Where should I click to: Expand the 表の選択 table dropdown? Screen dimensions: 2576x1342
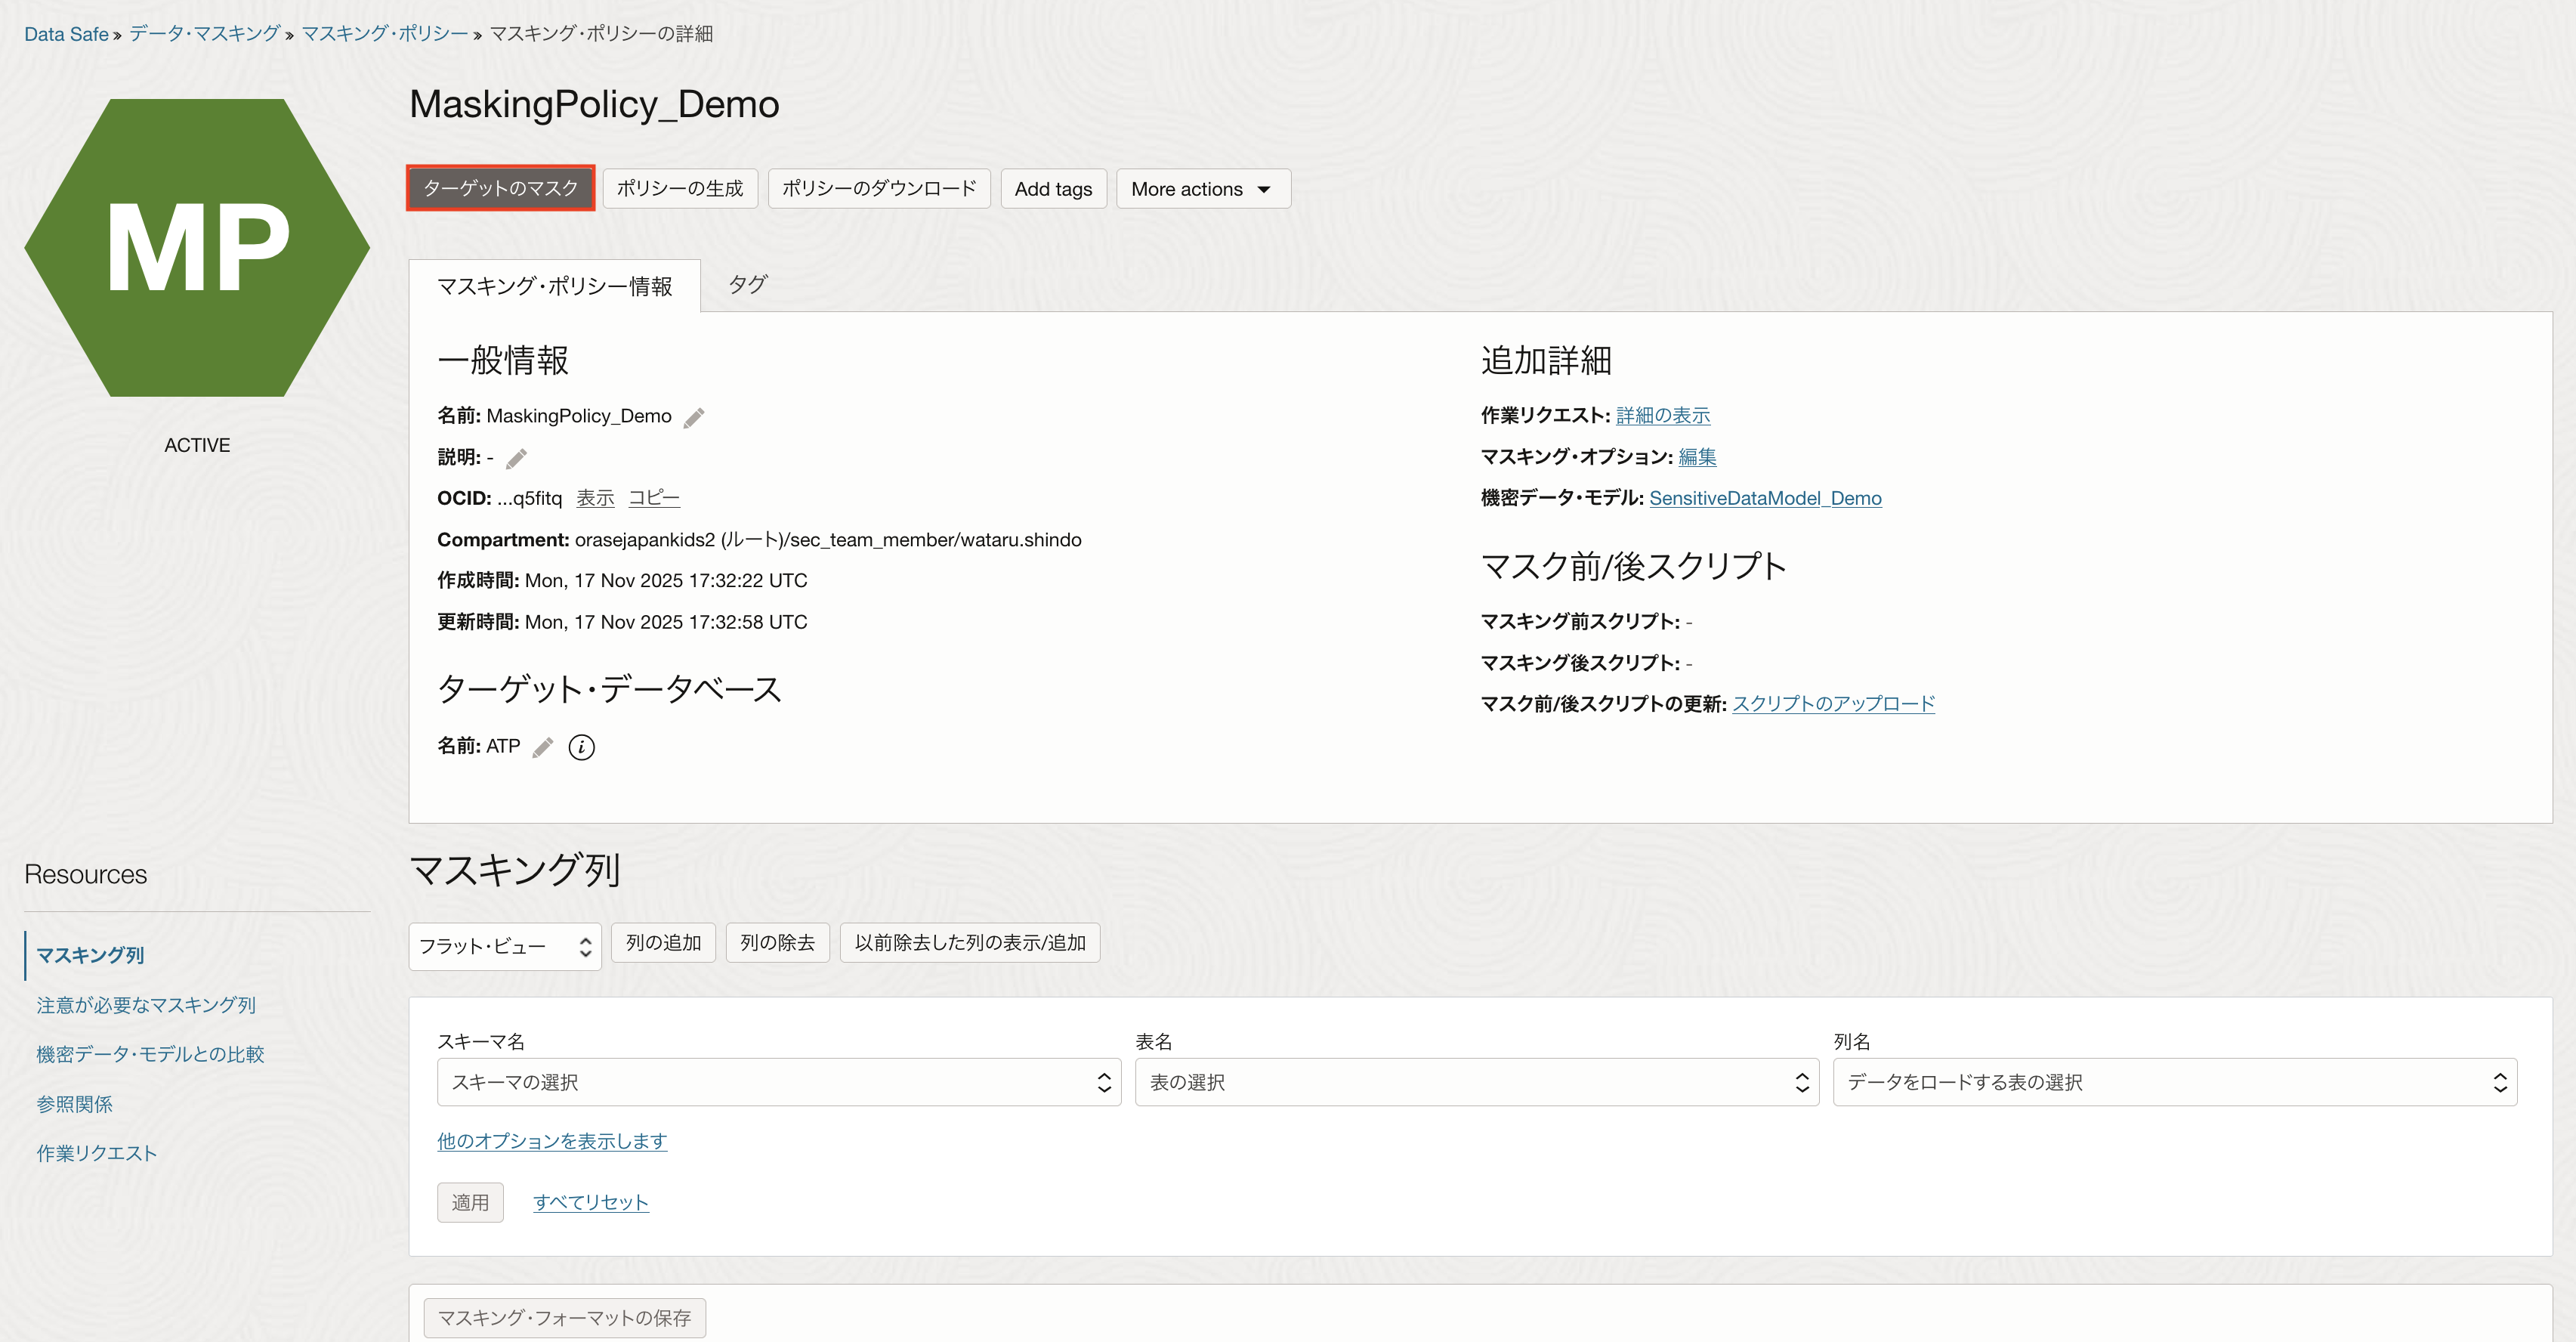1476,1082
